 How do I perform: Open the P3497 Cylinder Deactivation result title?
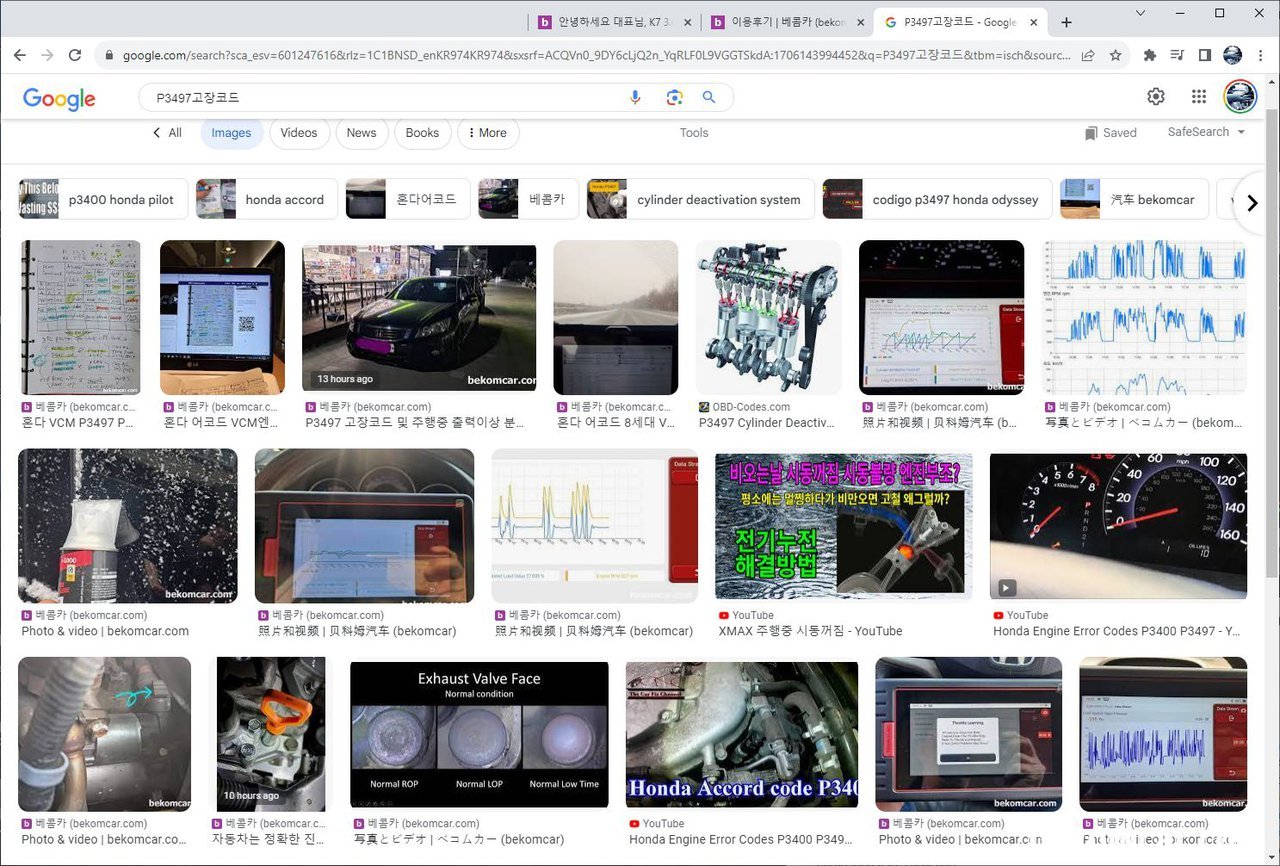click(x=766, y=423)
